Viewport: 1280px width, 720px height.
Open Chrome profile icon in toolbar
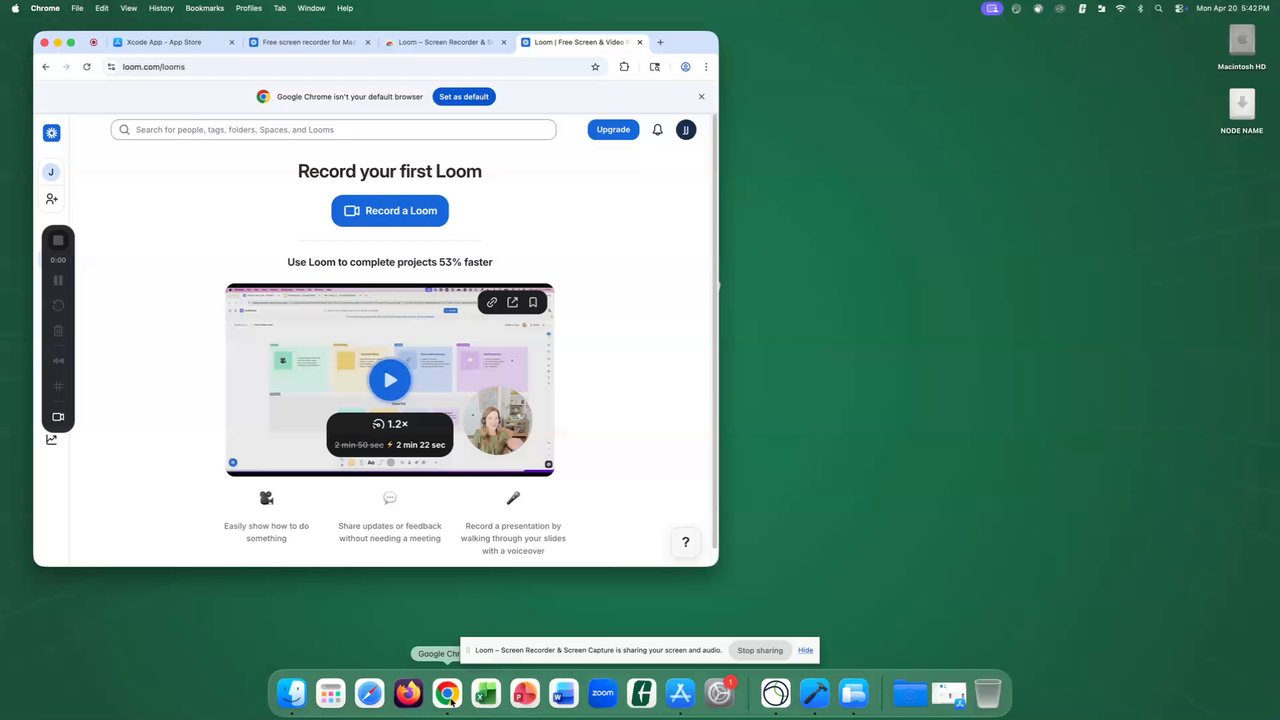(x=685, y=67)
